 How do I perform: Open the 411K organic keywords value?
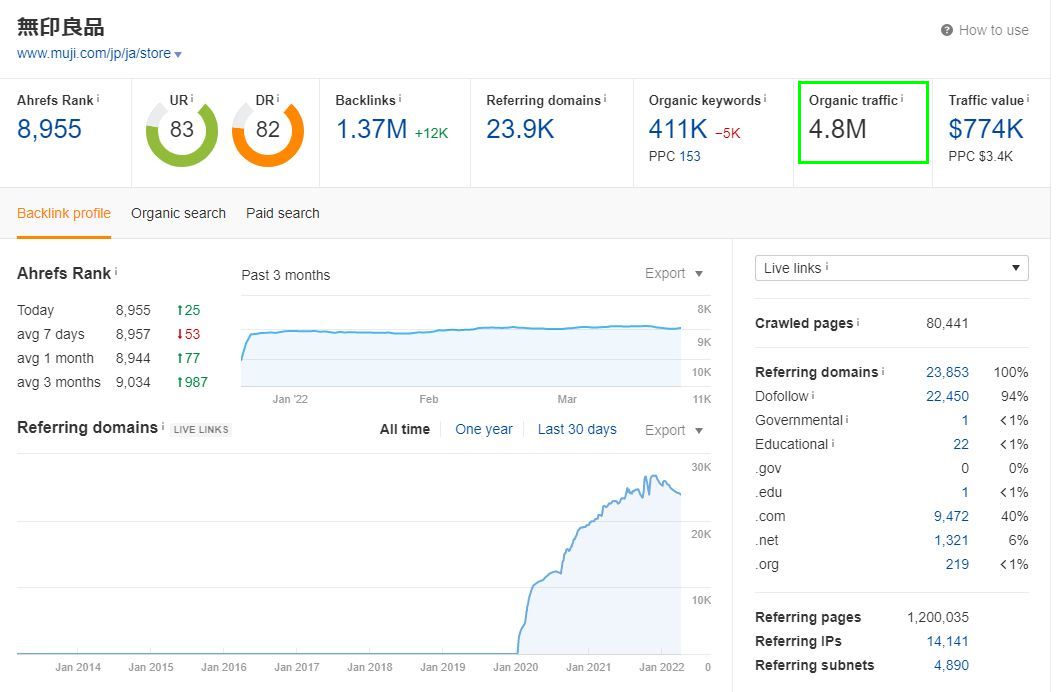pos(678,129)
